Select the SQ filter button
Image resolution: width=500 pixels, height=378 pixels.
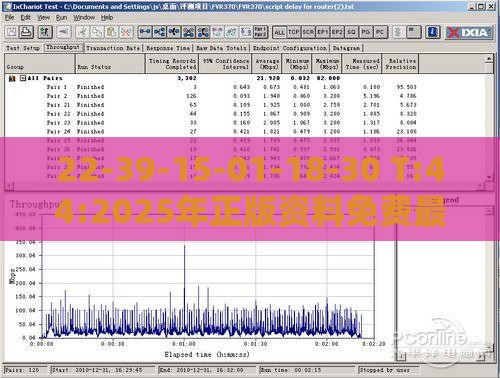click(x=351, y=32)
